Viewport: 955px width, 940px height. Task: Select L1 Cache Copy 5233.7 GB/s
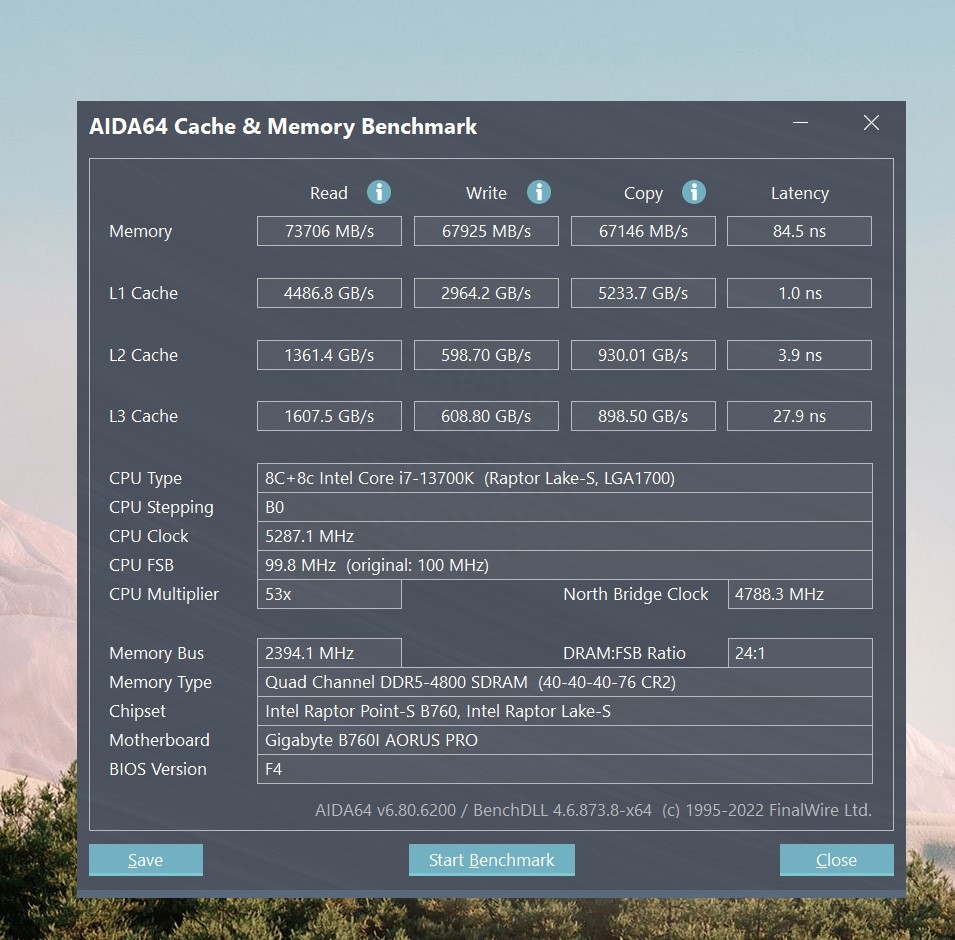(643, 293)
